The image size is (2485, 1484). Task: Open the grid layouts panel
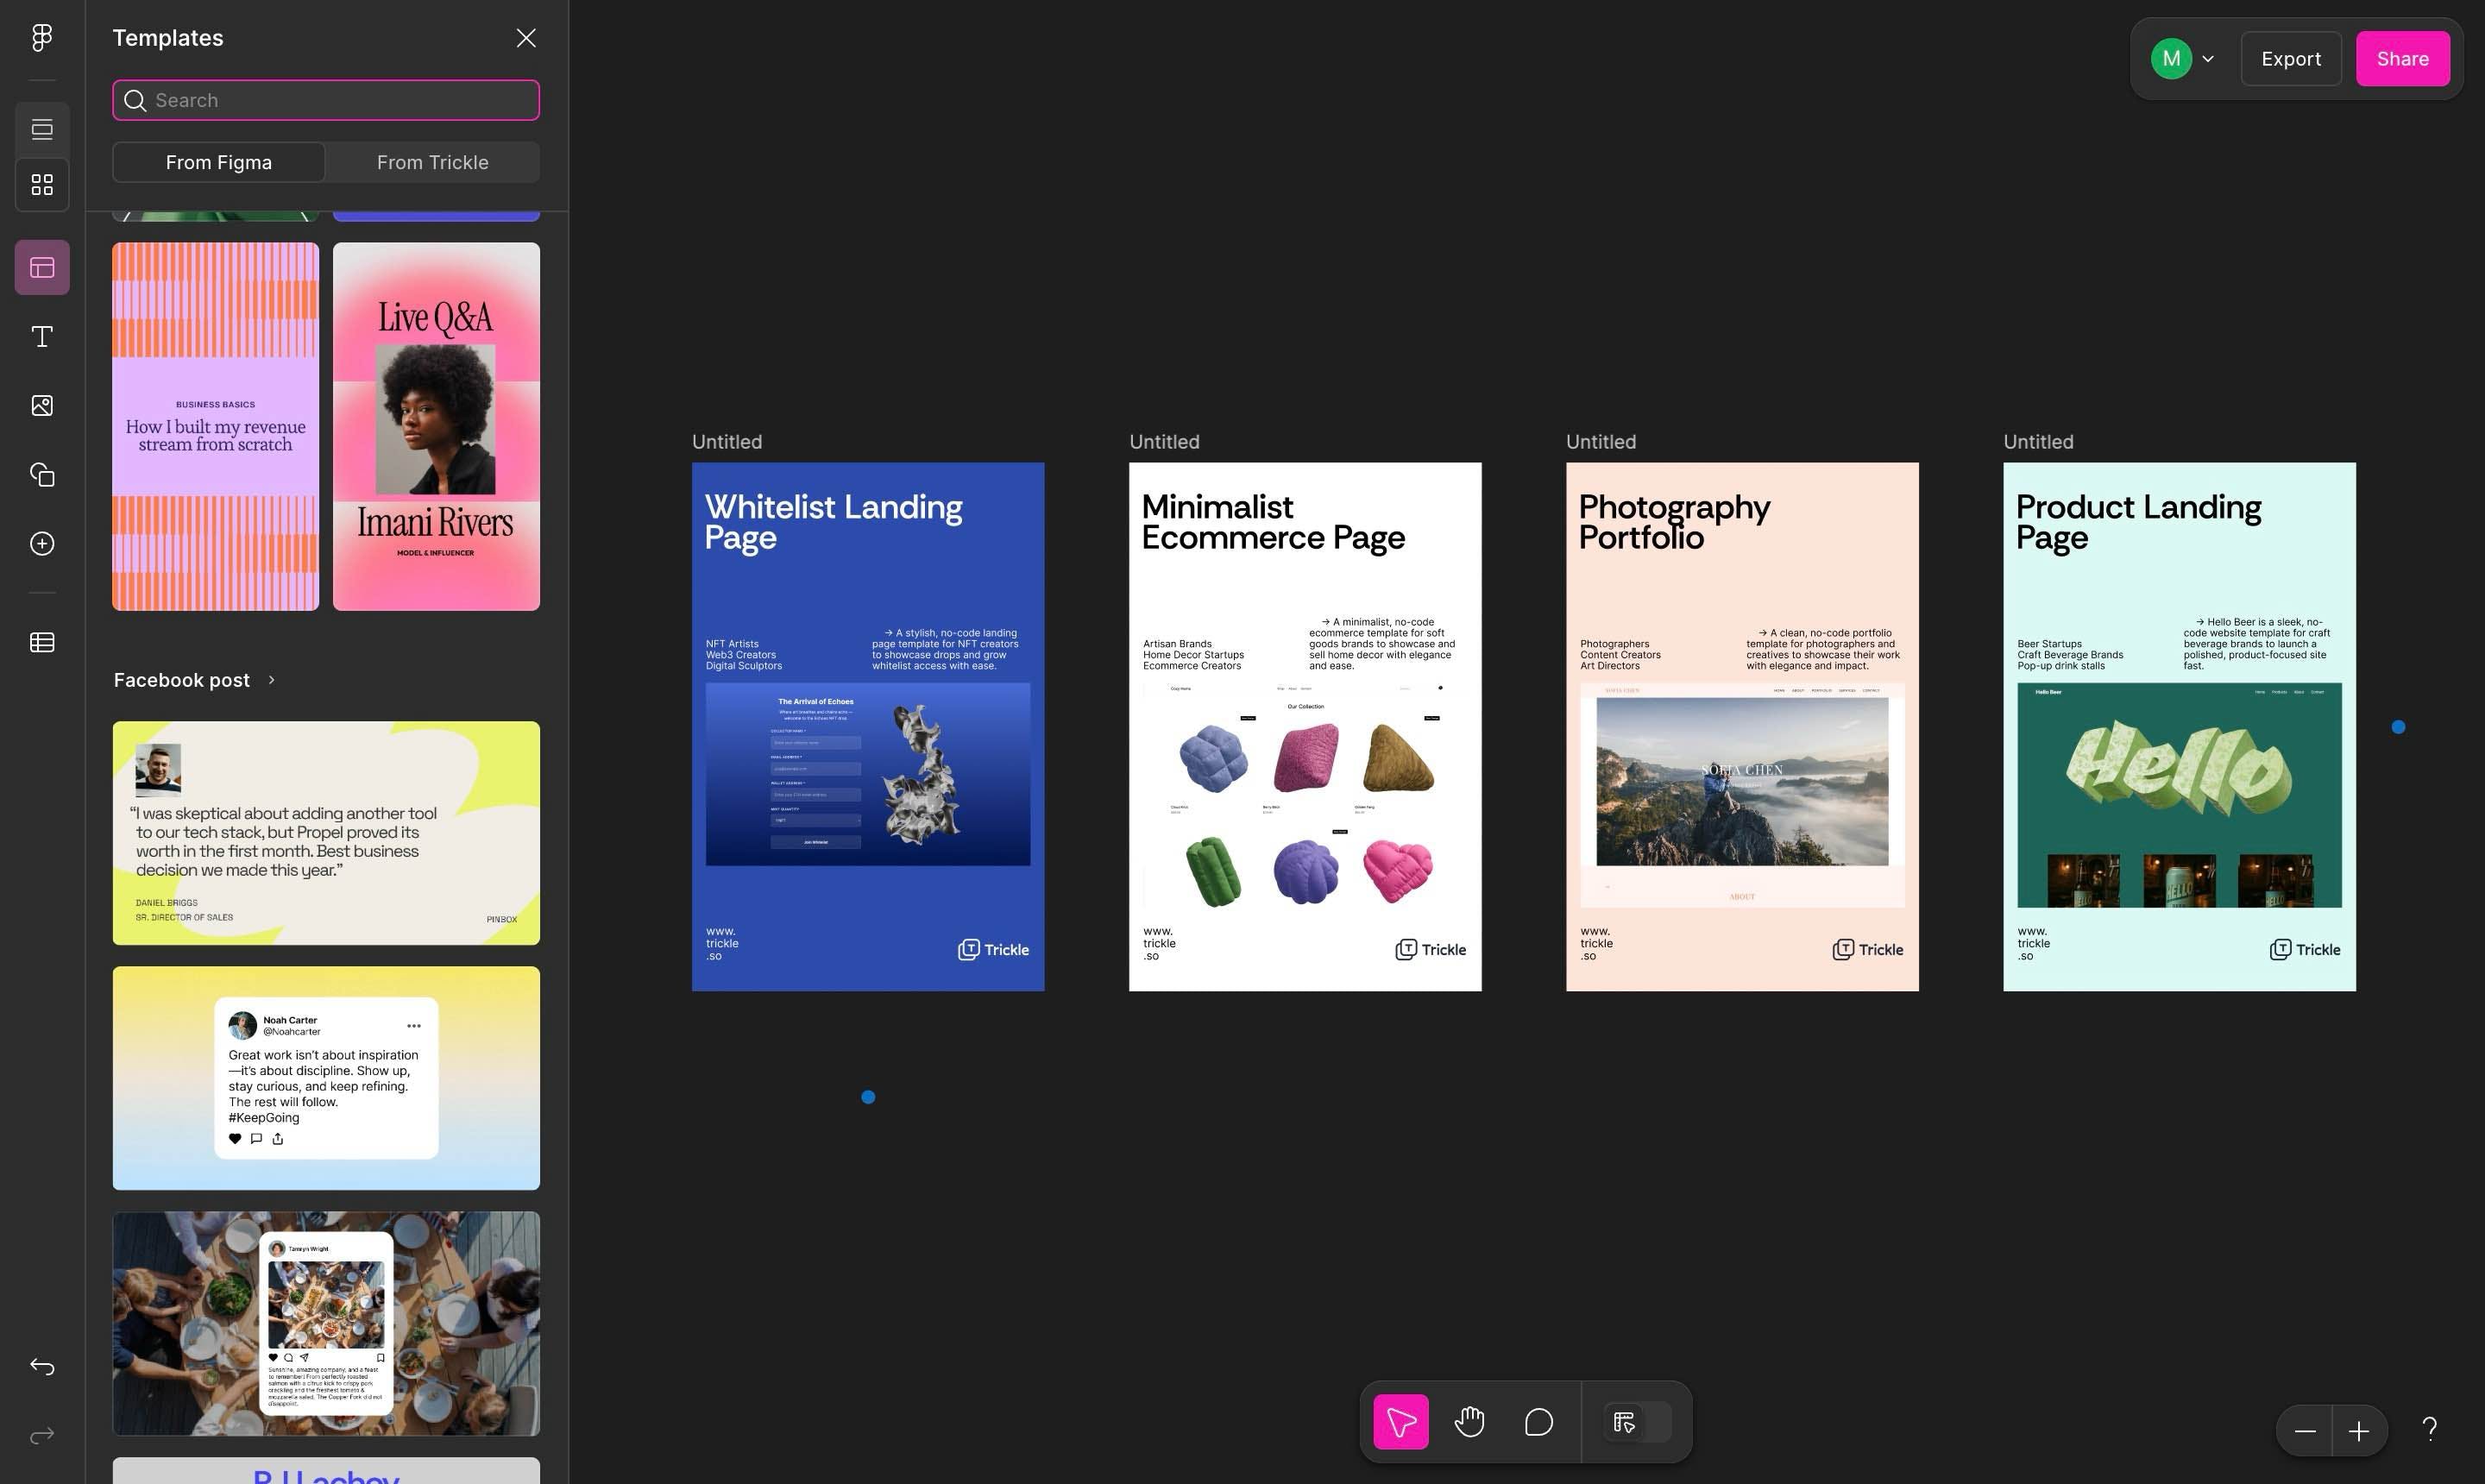(42, 185)
